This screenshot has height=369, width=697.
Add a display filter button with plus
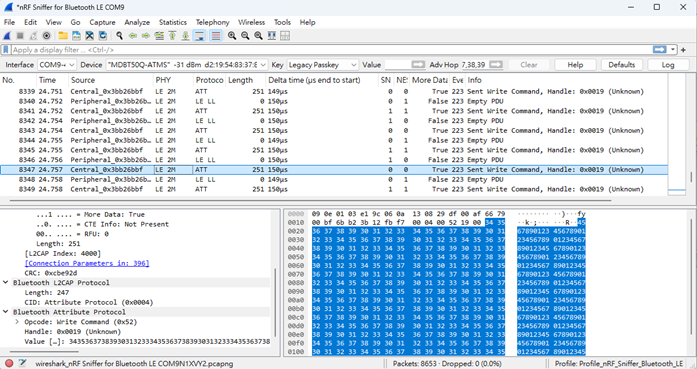[684, 50]
